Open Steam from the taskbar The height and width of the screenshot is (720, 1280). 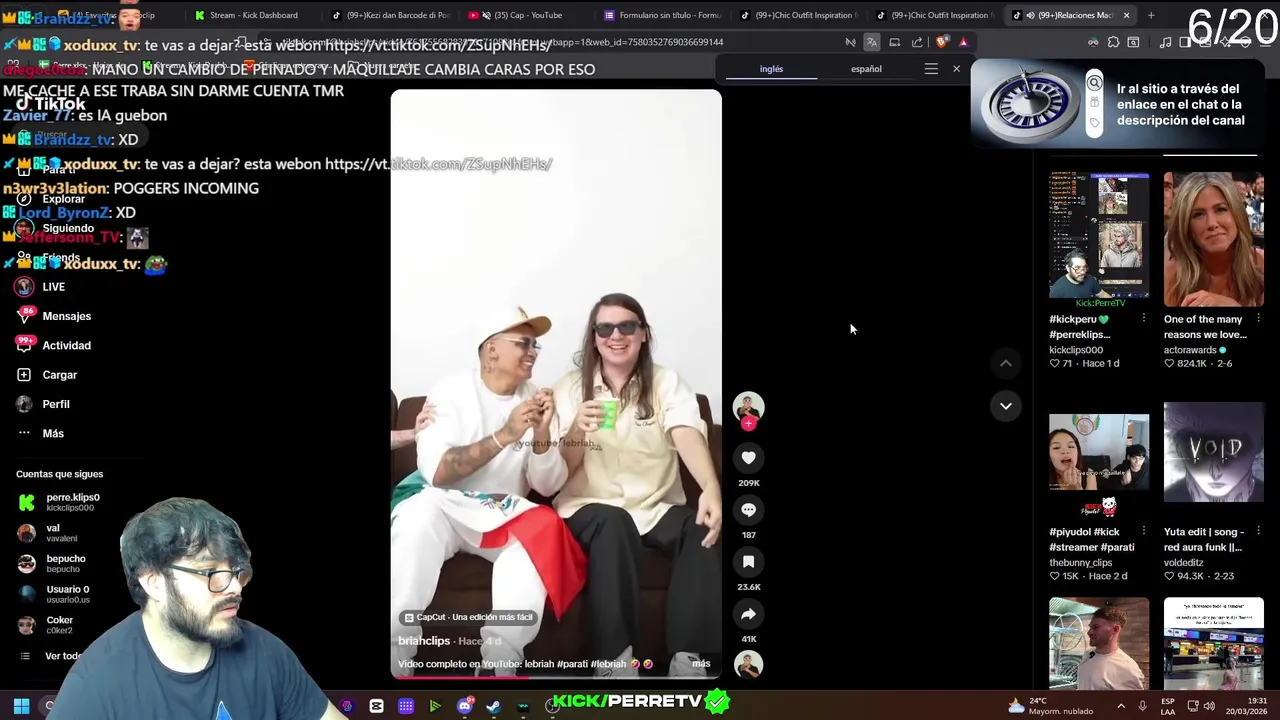coord(493,706)
